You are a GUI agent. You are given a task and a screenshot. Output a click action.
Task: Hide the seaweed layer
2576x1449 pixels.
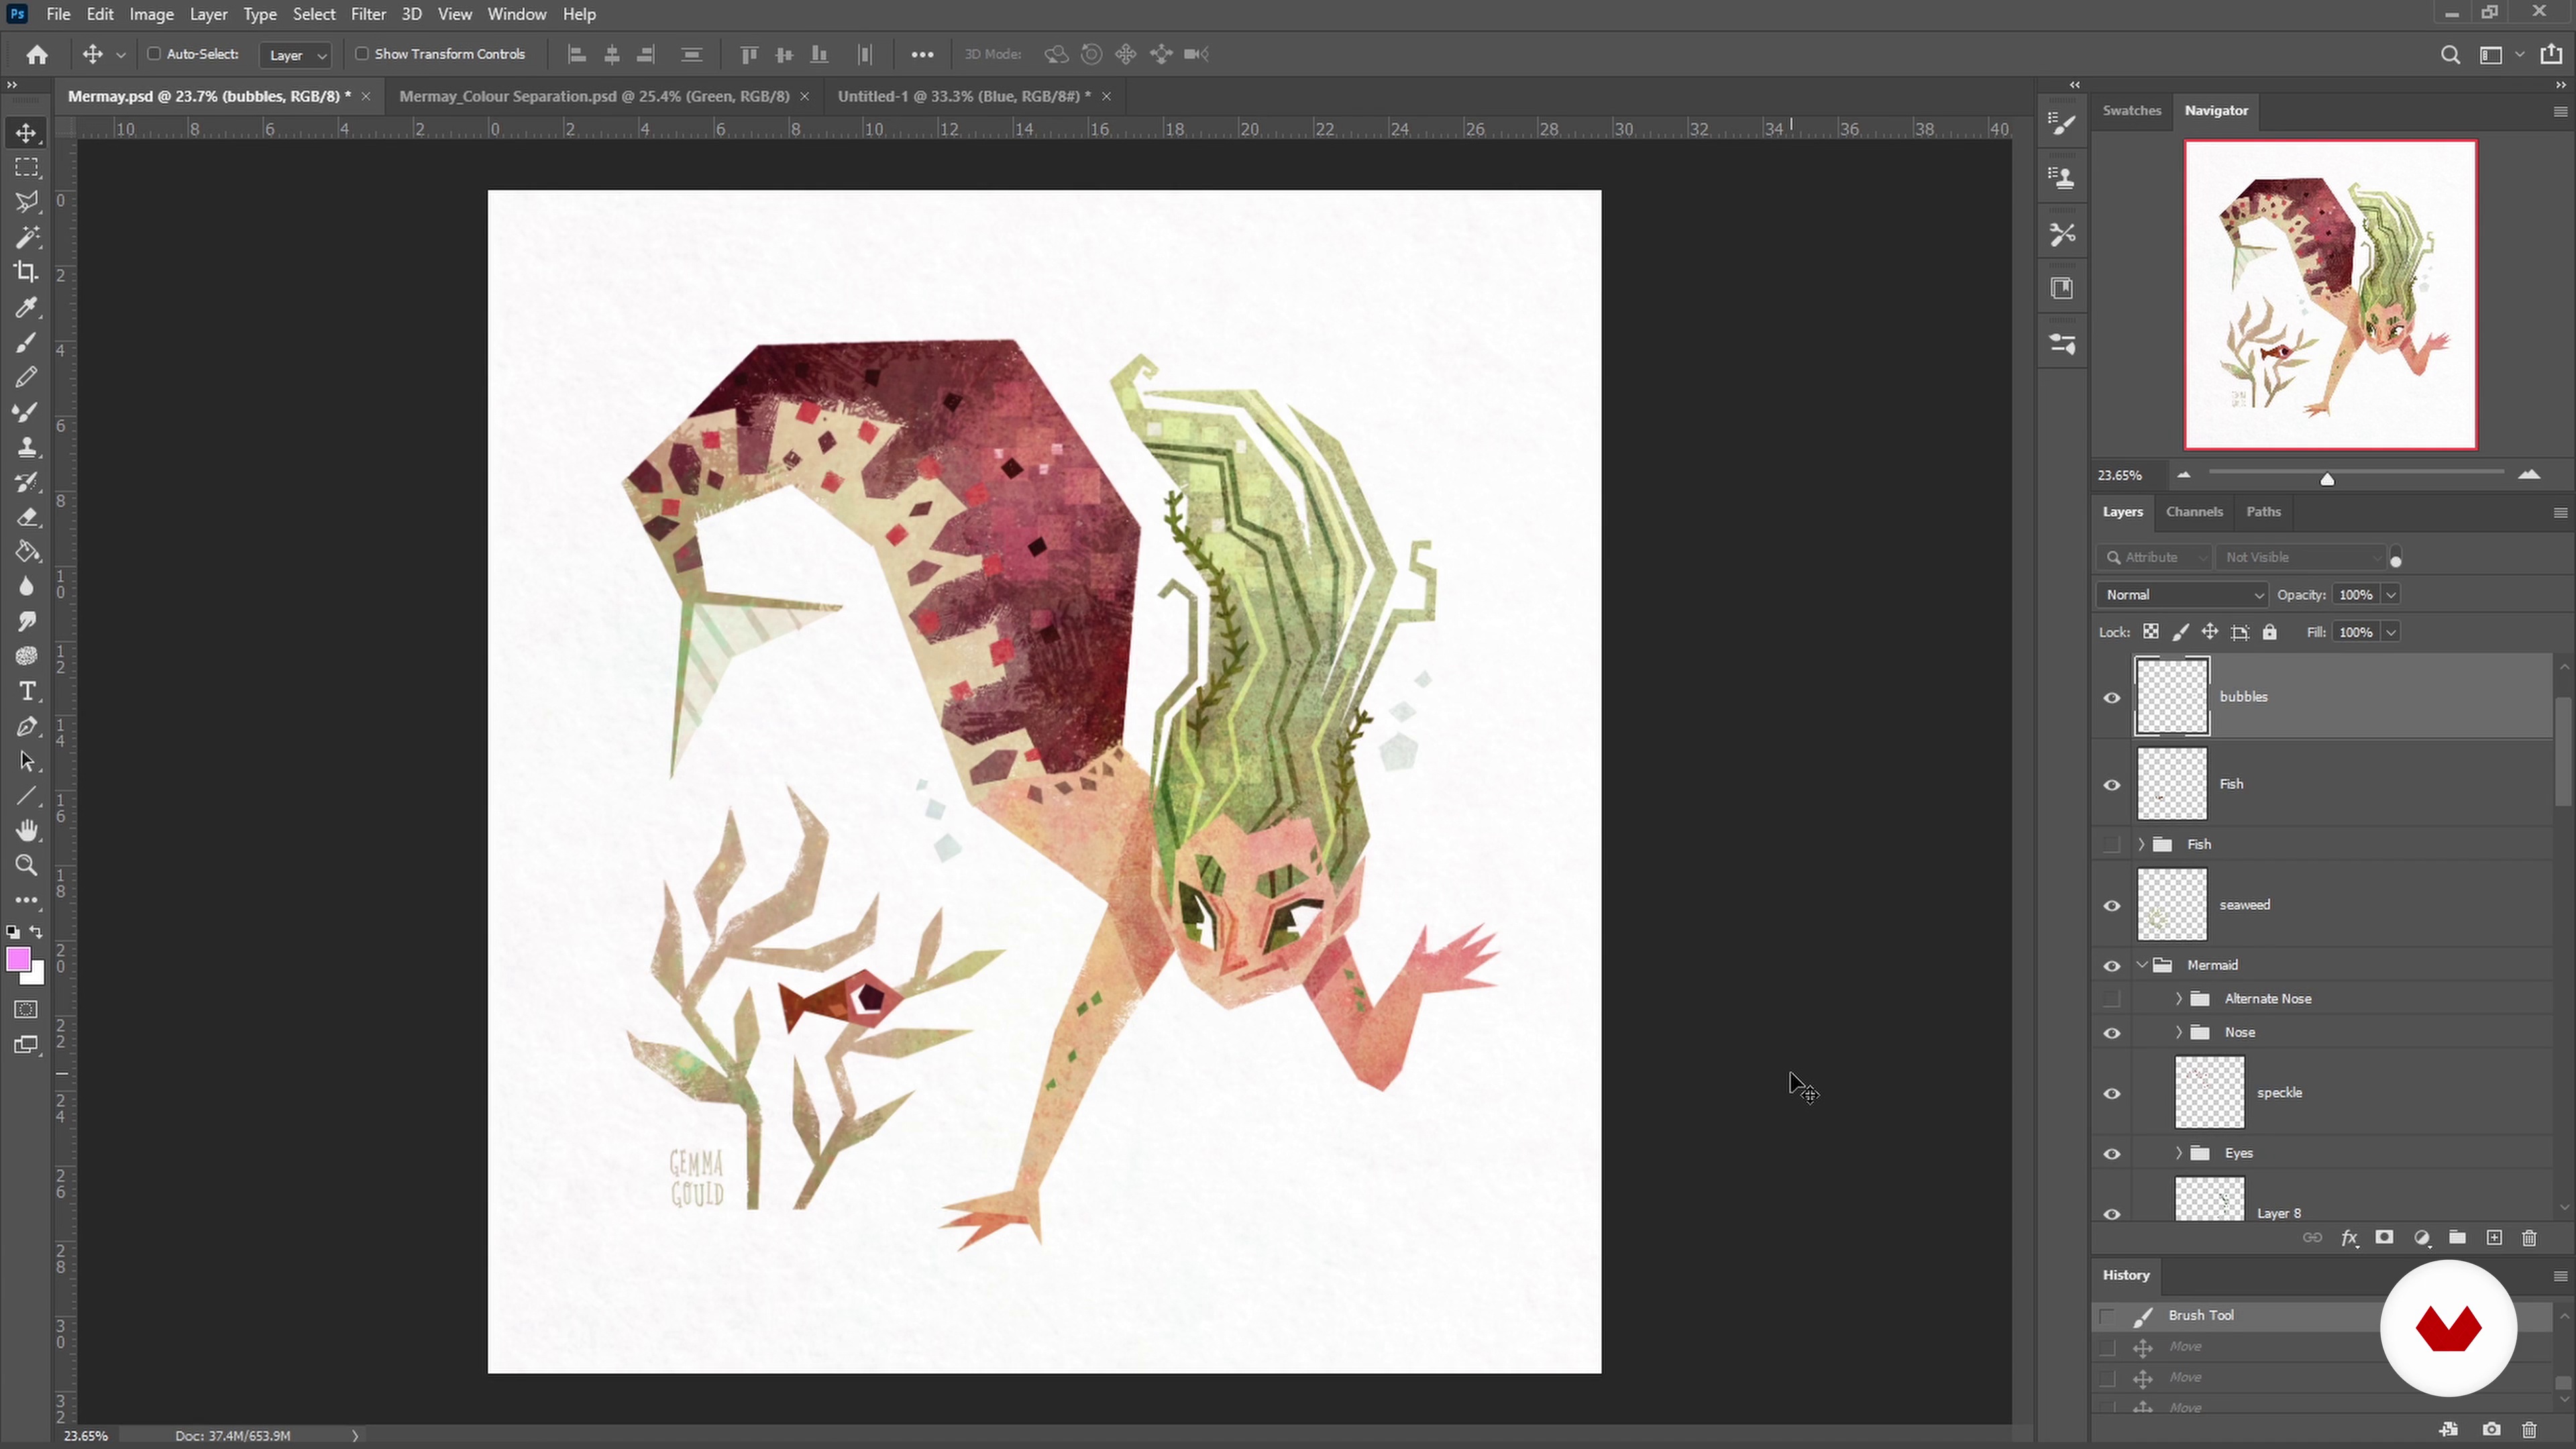click(2112, 906)
